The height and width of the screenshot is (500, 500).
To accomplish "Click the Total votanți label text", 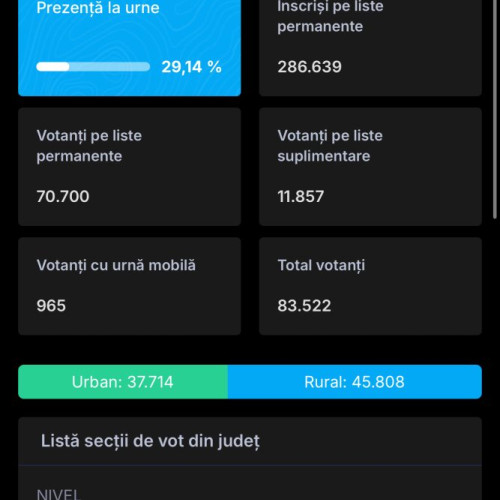I will [x=321, y=266].
